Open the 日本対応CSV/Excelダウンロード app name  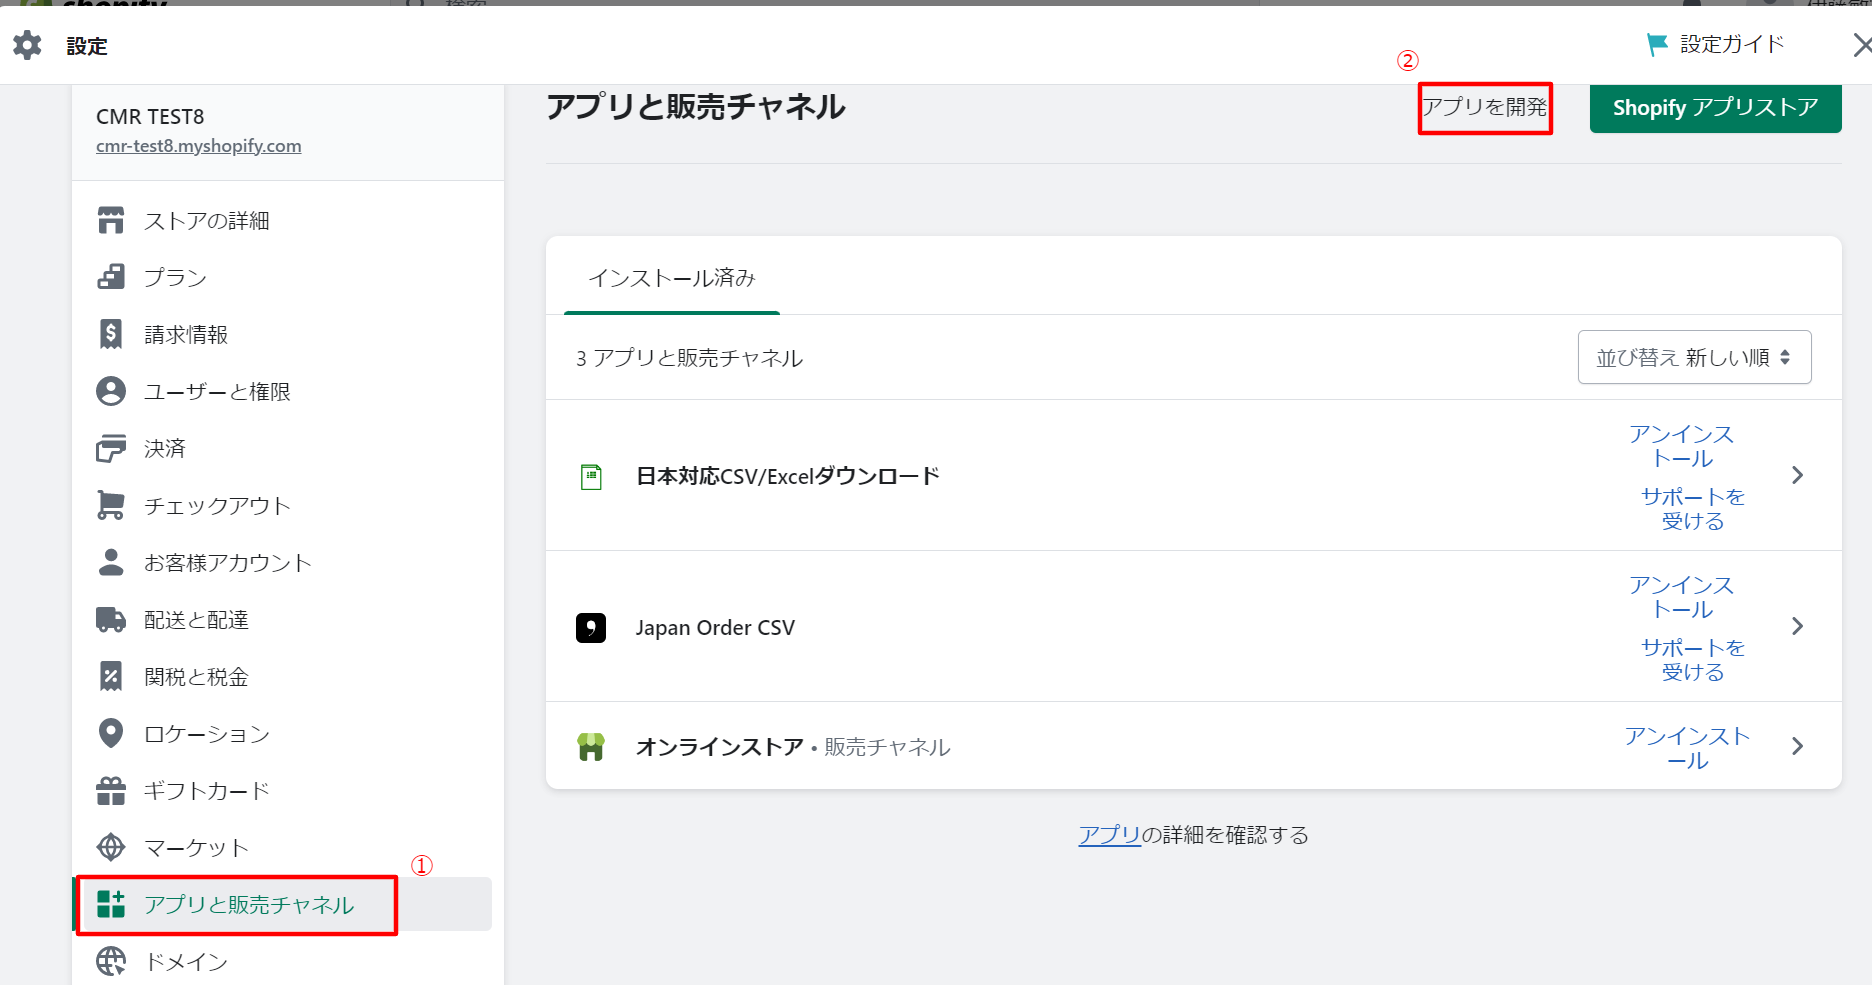[788, 476]
